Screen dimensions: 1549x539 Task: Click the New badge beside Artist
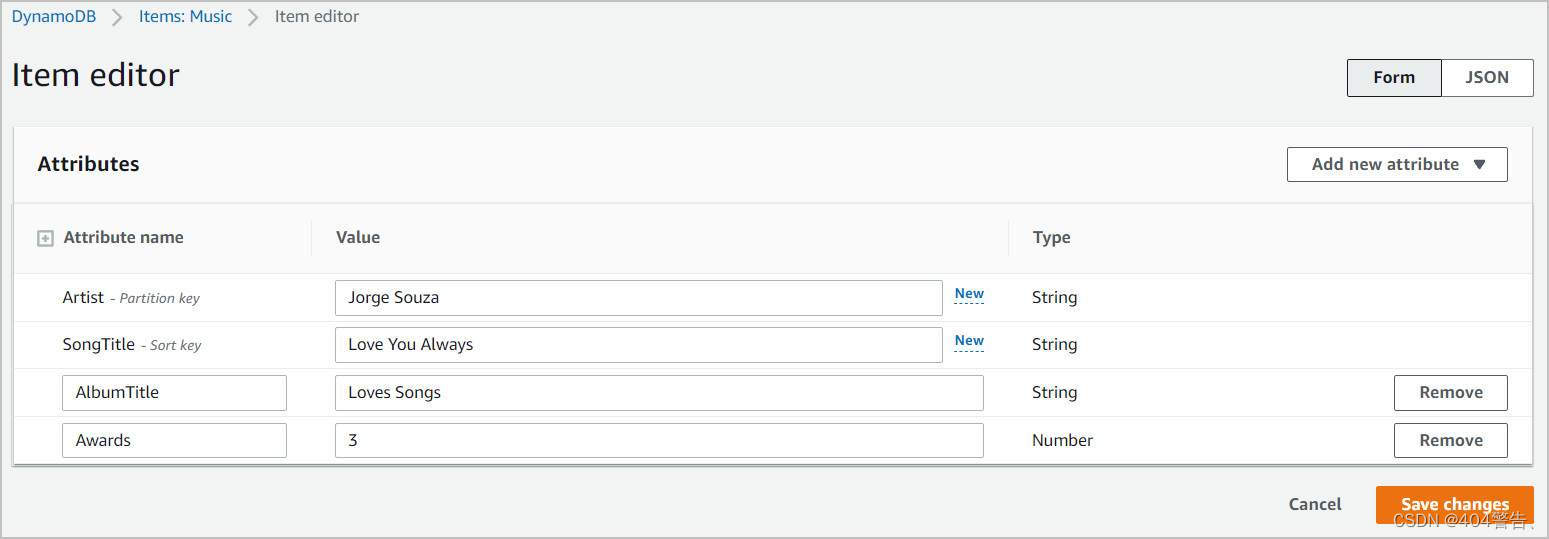tap(968, 294)
